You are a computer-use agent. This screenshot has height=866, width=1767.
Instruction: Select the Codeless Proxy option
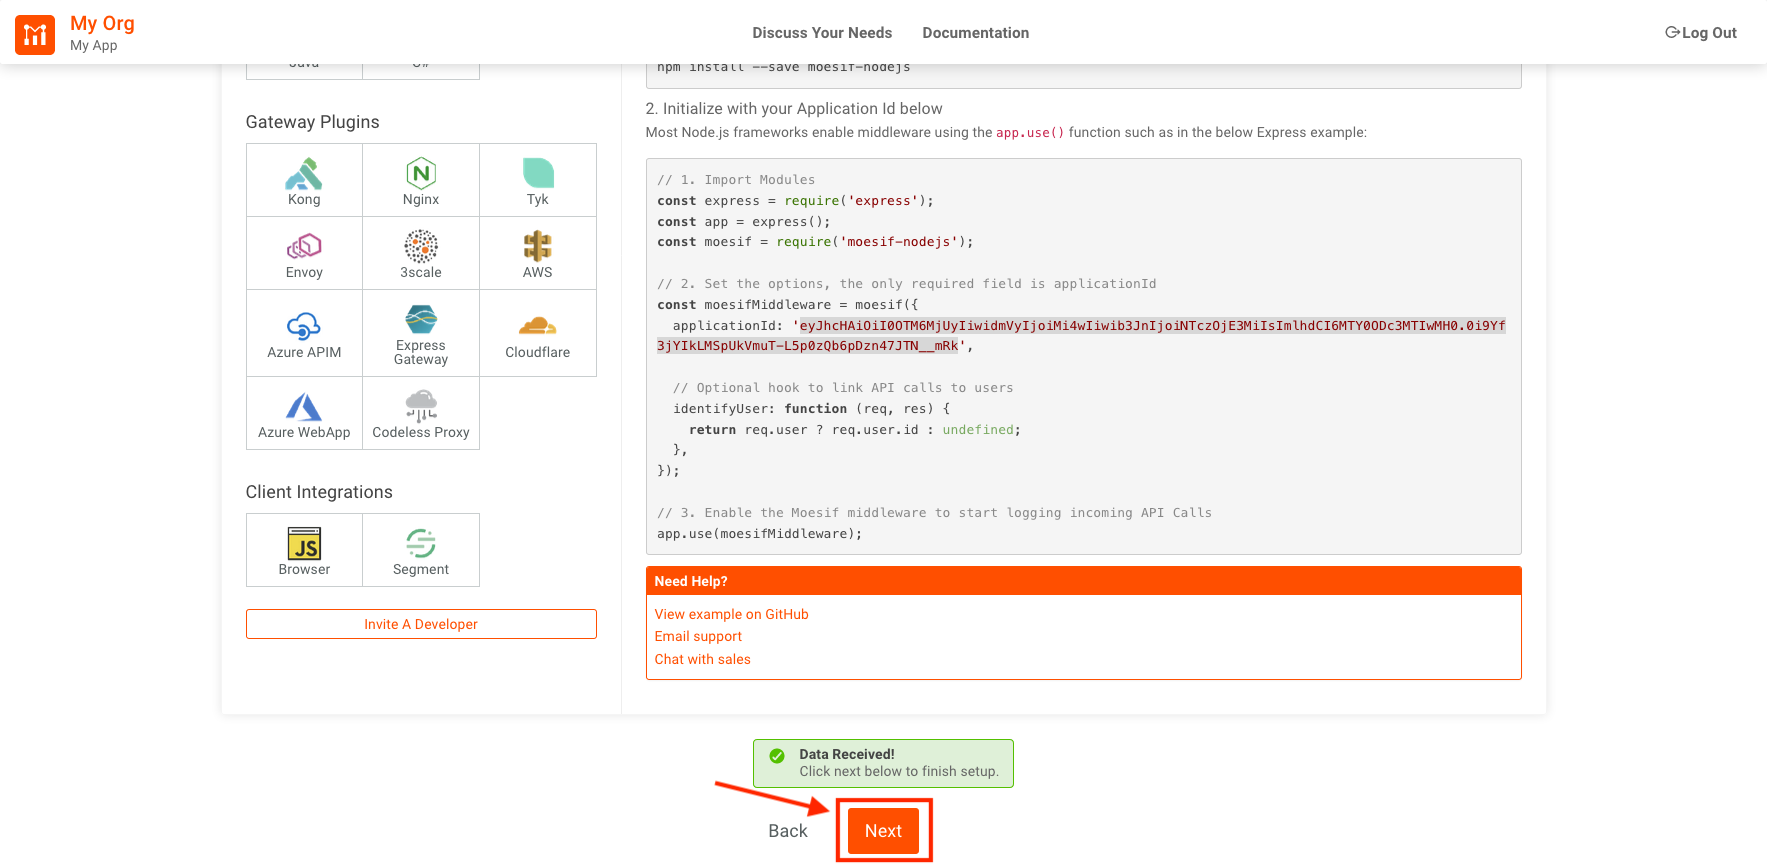click(x=421, y=414)
